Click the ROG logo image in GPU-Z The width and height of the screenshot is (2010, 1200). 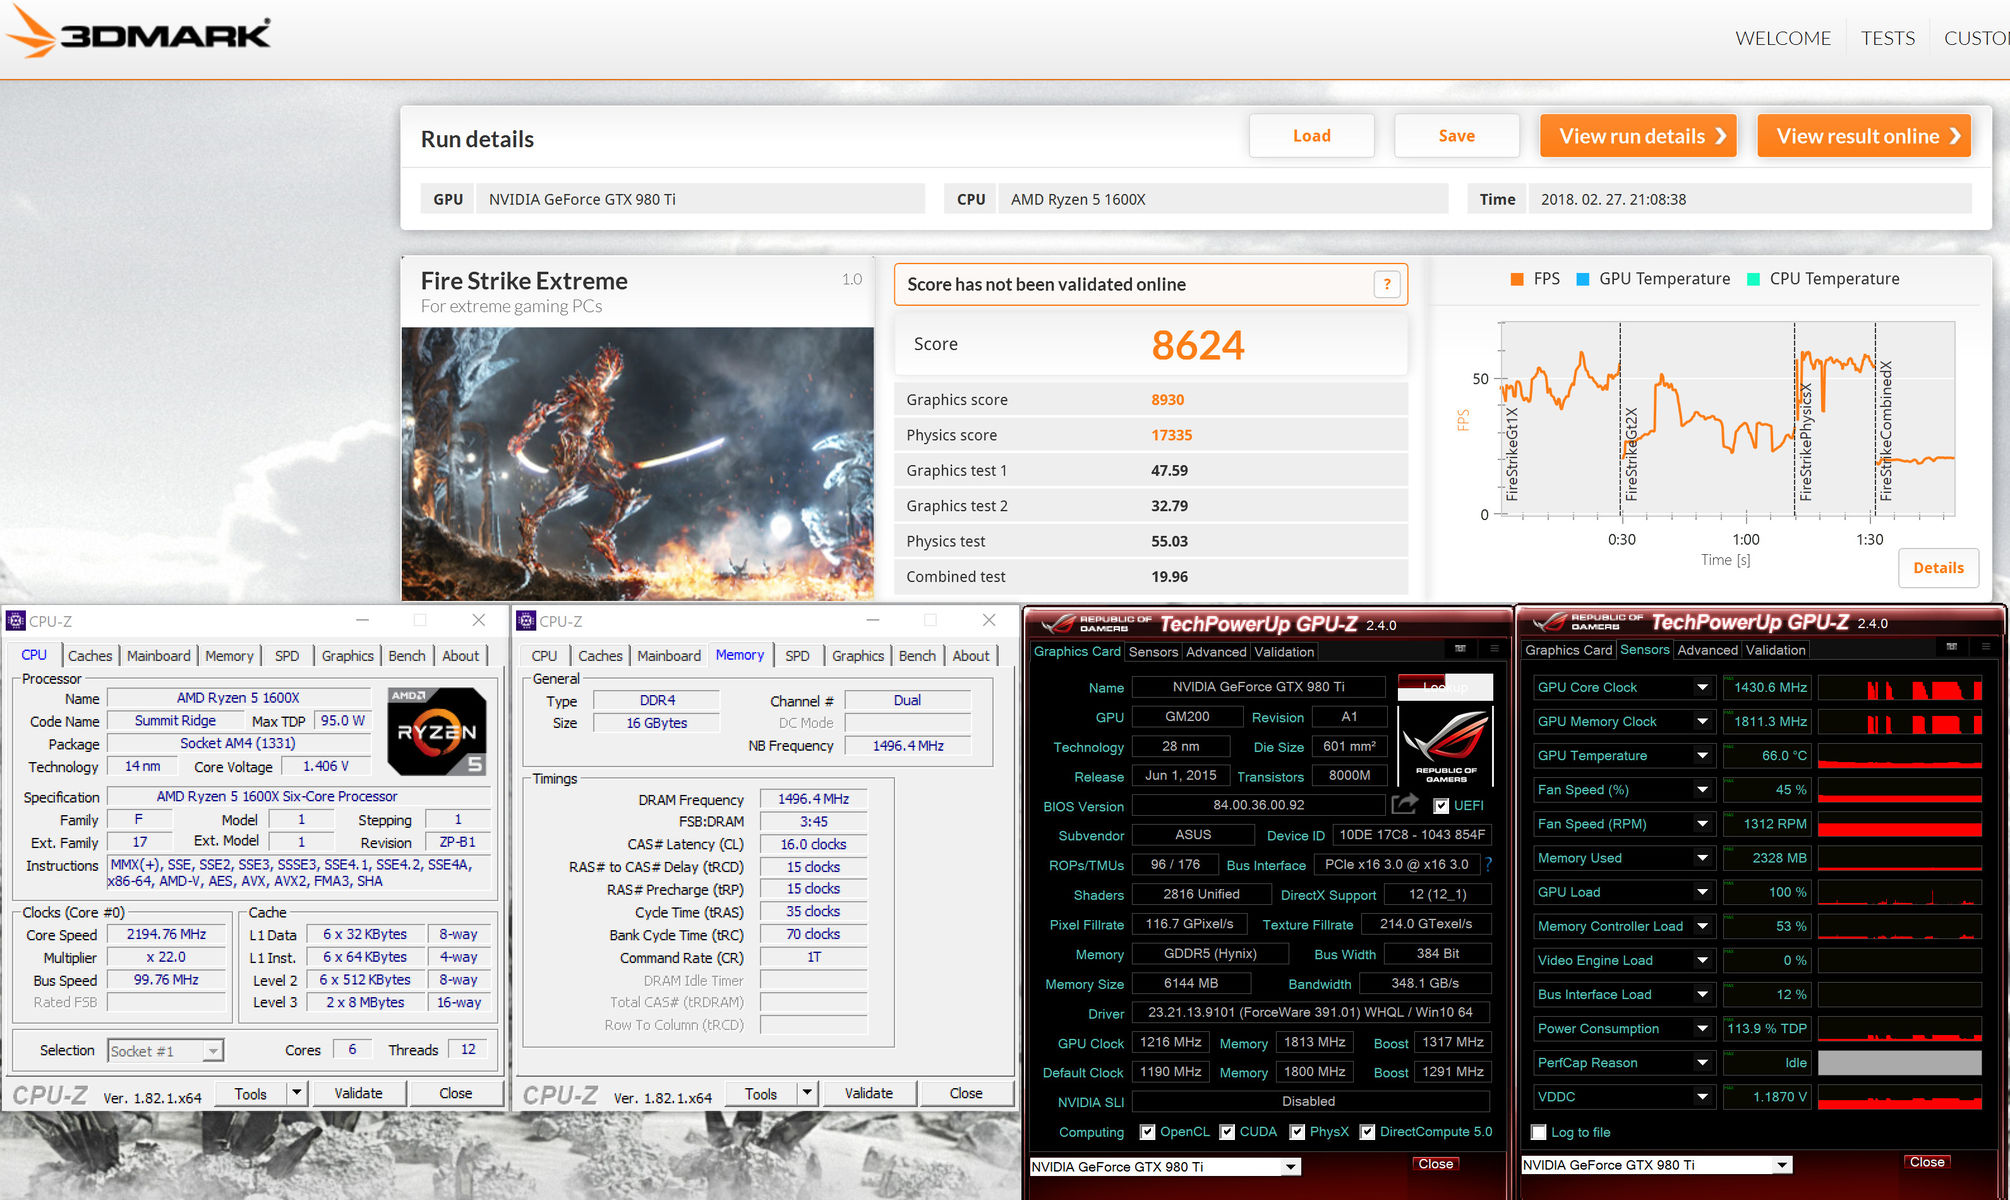click(1445, 745)
